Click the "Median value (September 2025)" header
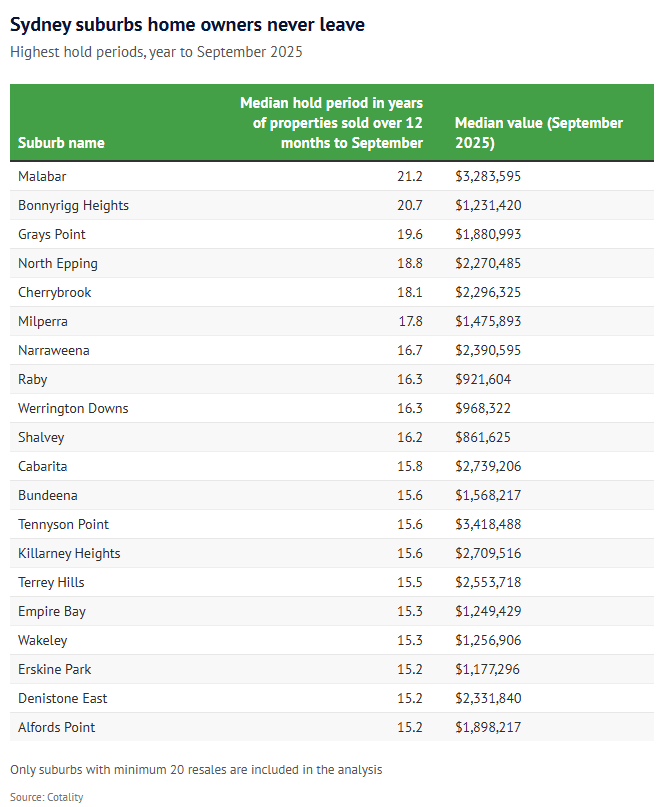656x807 pixels. point(538,133)
